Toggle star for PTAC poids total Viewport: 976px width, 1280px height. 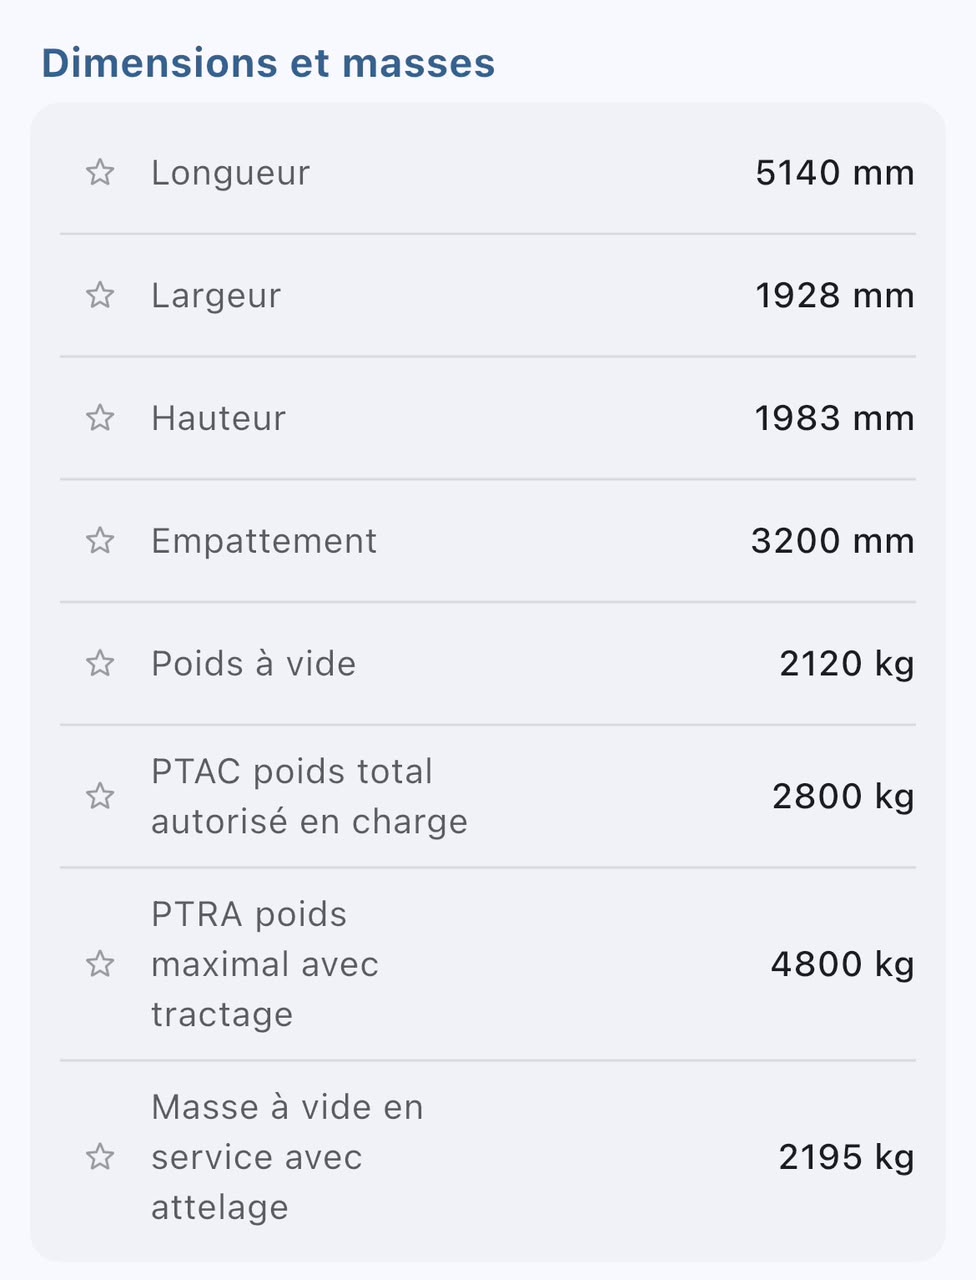coord(100,796)
